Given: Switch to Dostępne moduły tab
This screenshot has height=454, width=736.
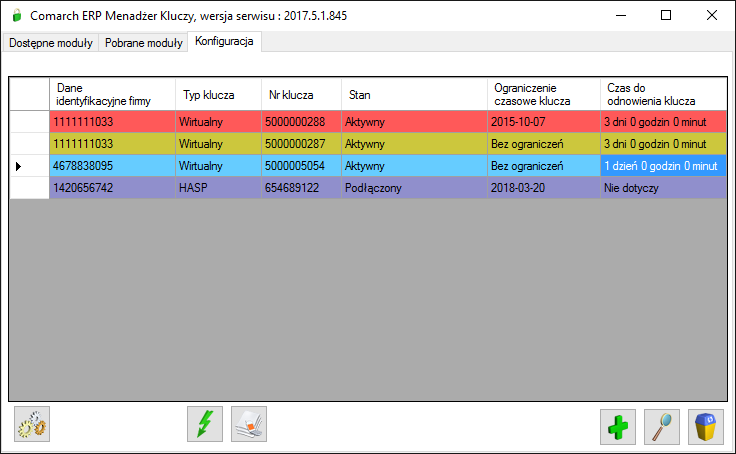Looking at the screenshot, I should click(51, 43).
